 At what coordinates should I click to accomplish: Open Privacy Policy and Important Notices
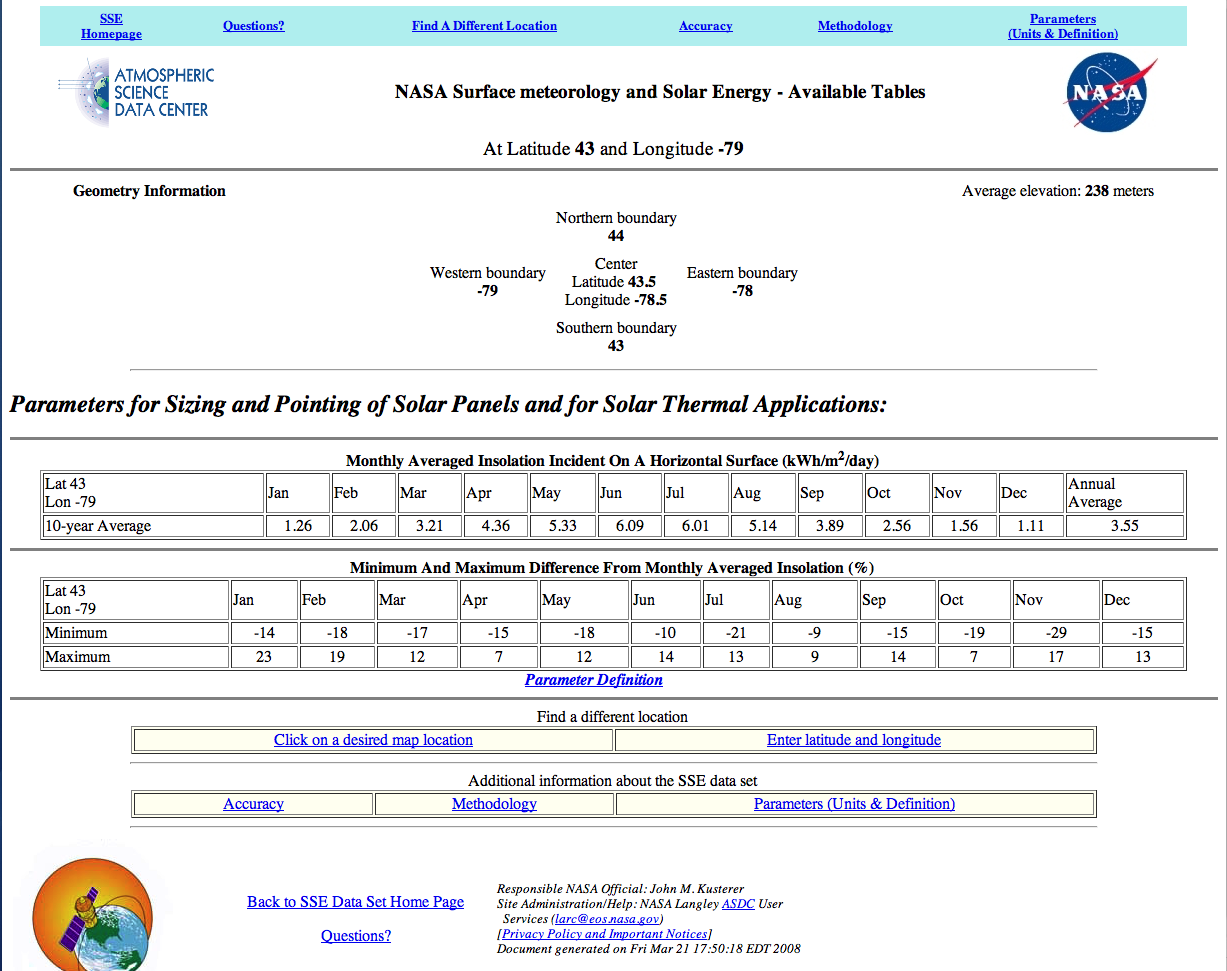click(605, 933)
